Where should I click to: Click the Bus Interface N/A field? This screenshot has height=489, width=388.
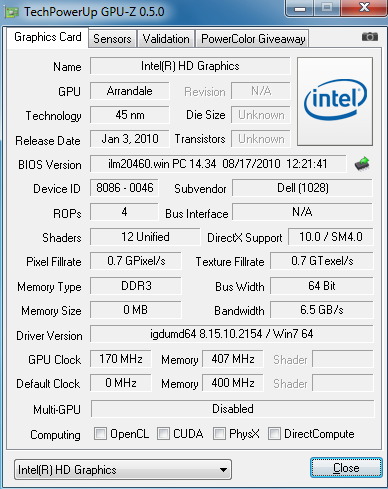[302, 212]
